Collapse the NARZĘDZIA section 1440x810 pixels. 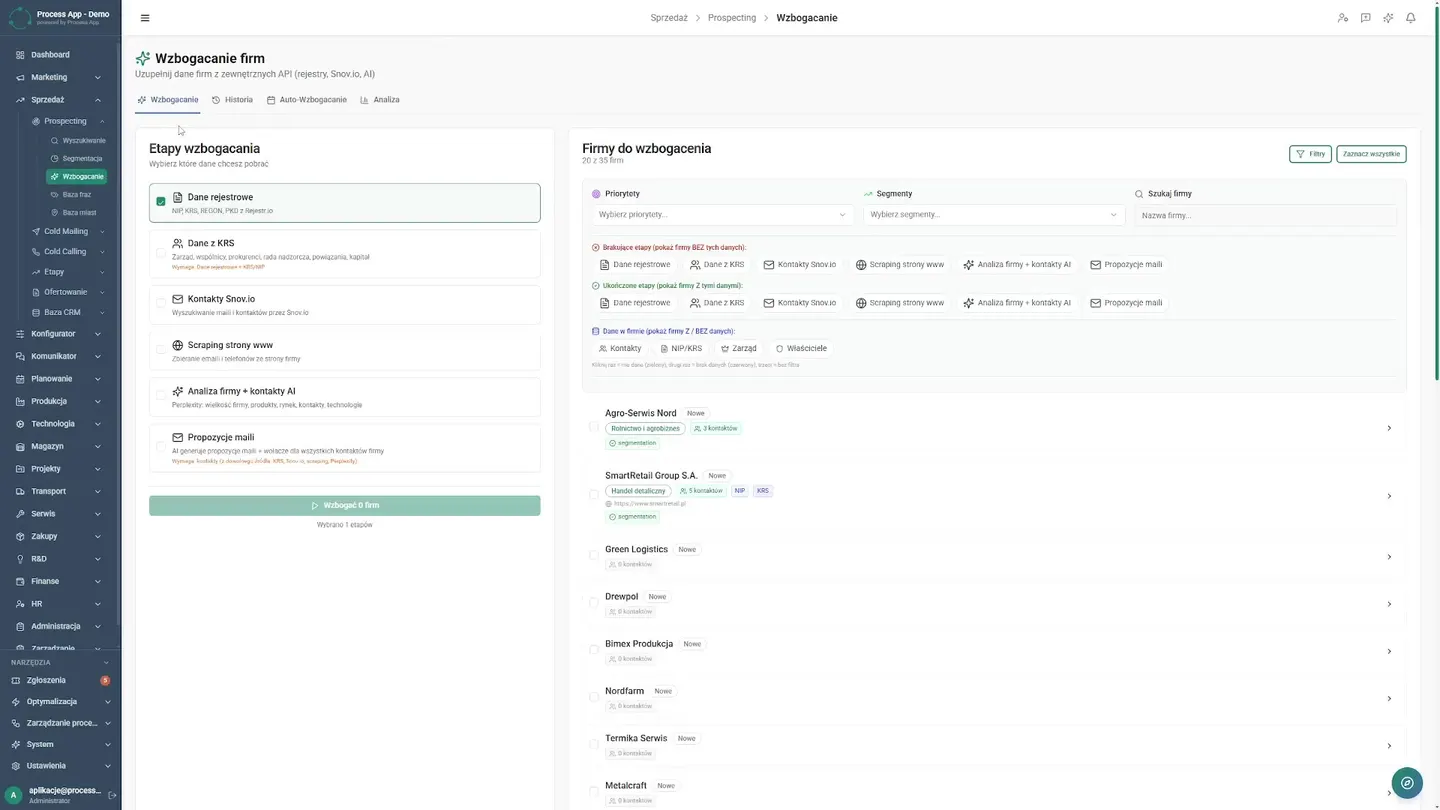[106, 662]
